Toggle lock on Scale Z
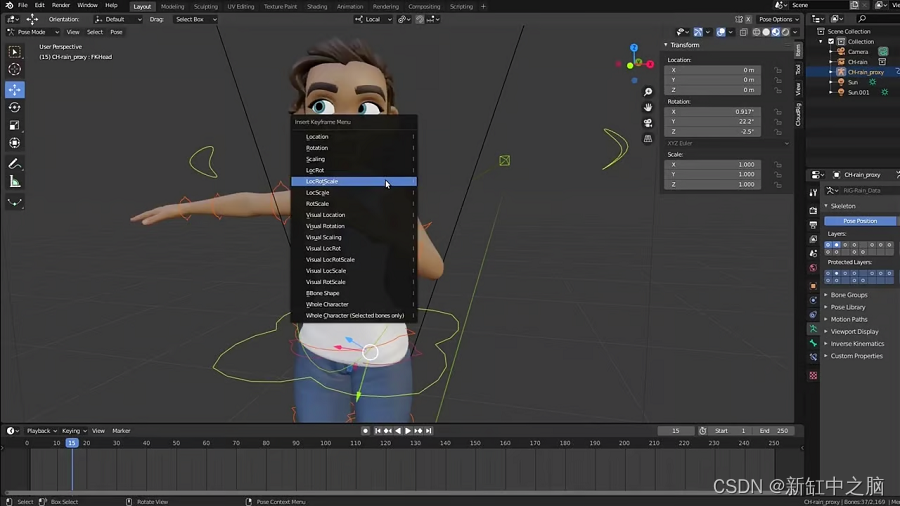Image resolution: width=900 pixels, height=506 pixels. coord(778,185)
